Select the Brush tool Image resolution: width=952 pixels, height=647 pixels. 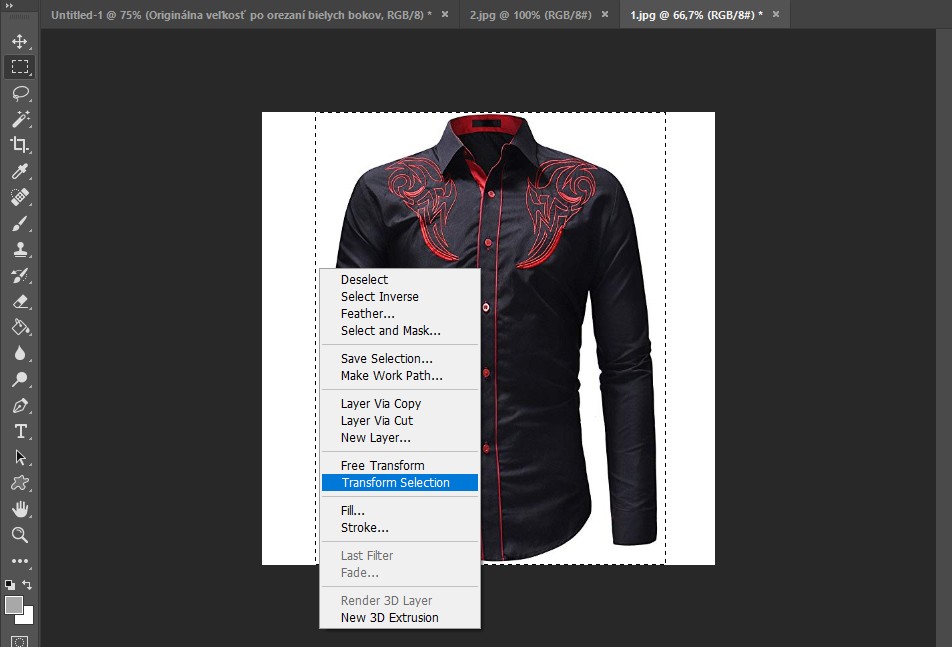[x=19, y=223]
